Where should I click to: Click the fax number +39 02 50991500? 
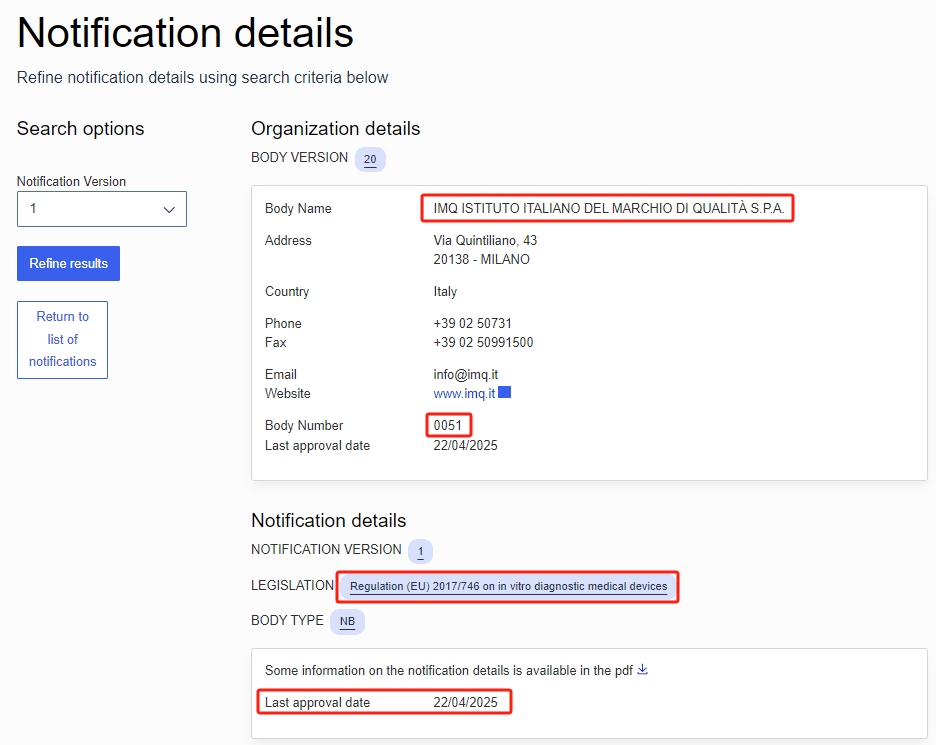pyautogui.click(x=484, y=343)
